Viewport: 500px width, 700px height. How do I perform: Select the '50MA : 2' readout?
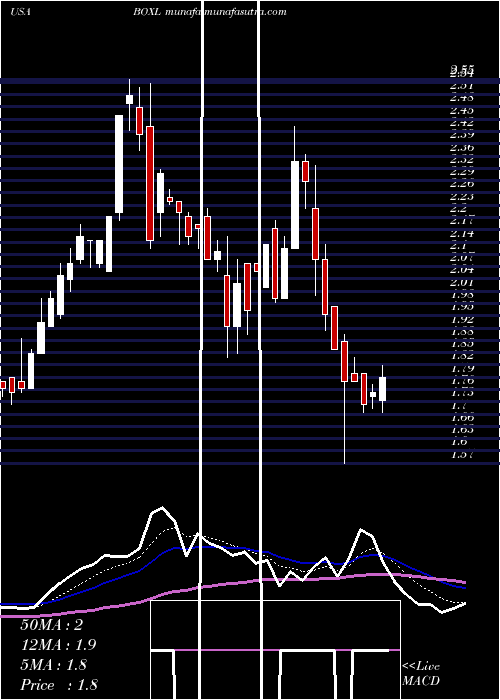pos(52,625)
